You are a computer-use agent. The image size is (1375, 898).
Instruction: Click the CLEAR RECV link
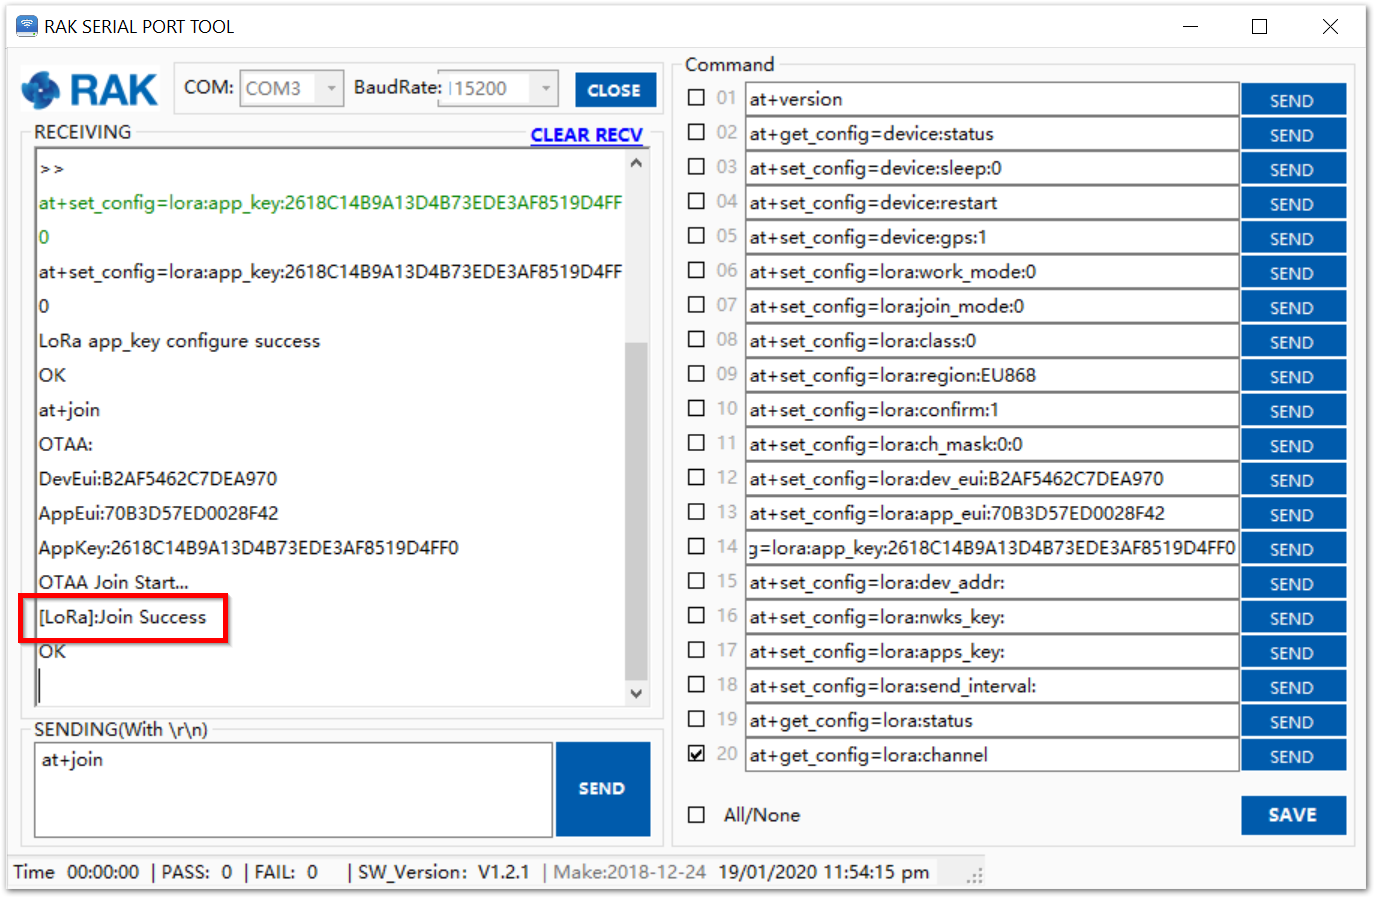(x=586, y=135)
